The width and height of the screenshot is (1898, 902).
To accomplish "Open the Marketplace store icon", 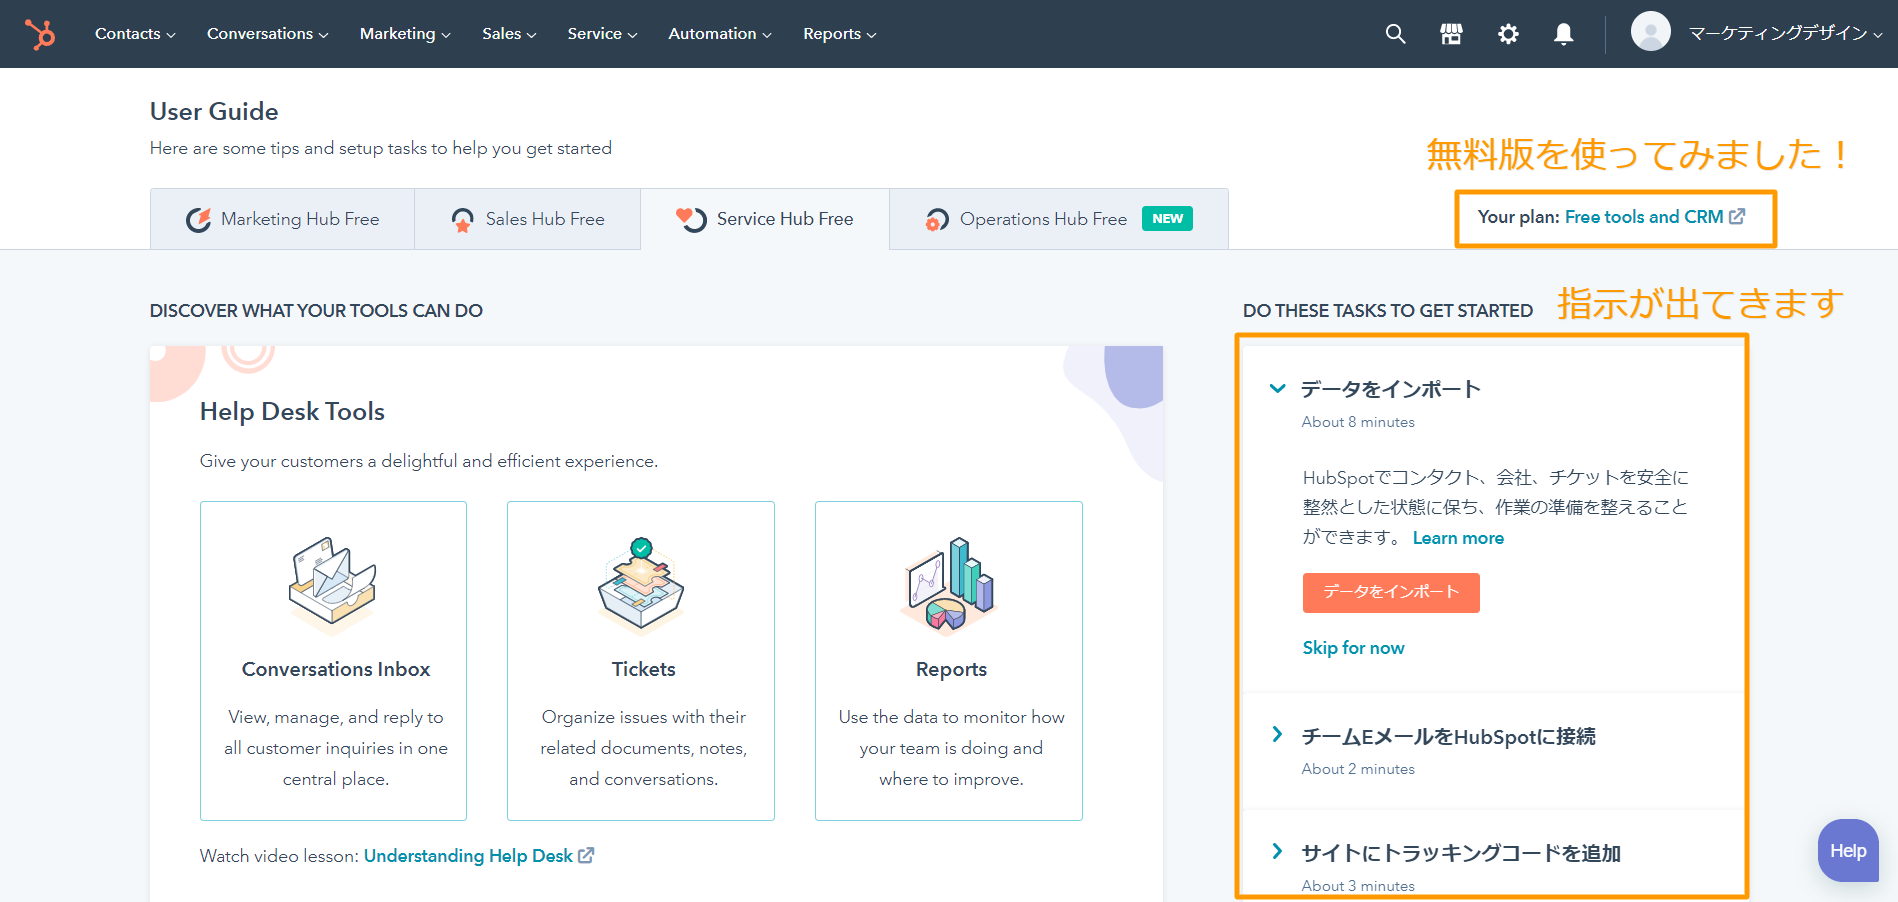I will tap(1451, 34).
